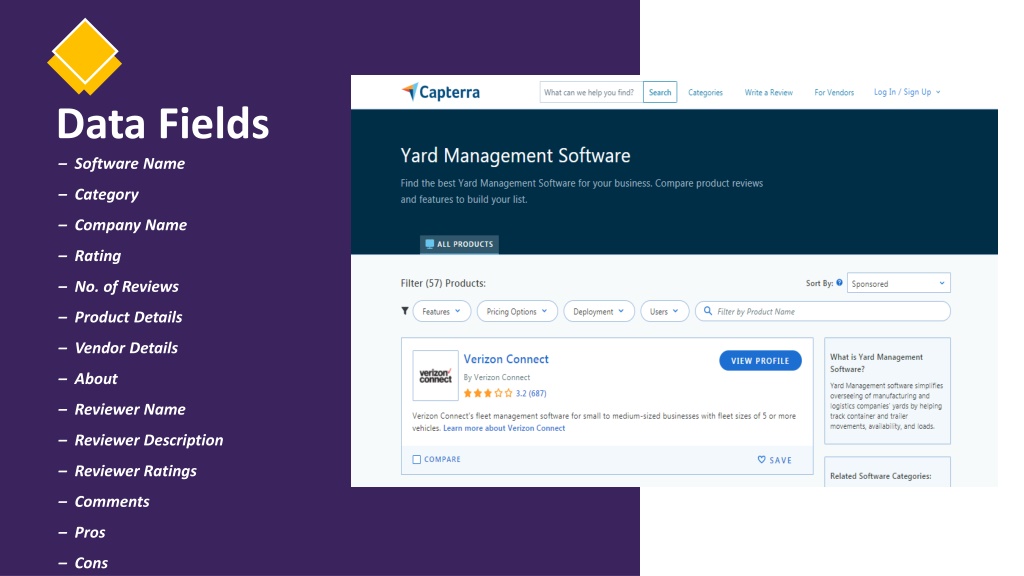The height and width of the screenshot is (576, 1024).
Task: Expand the Users filter dropdown
Action: 664,312
